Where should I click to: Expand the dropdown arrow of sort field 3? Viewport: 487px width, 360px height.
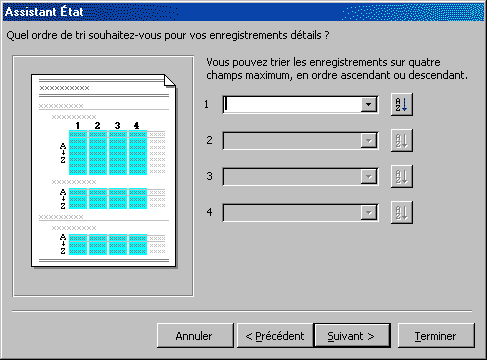pyautogui.click(x=369, y=176)
